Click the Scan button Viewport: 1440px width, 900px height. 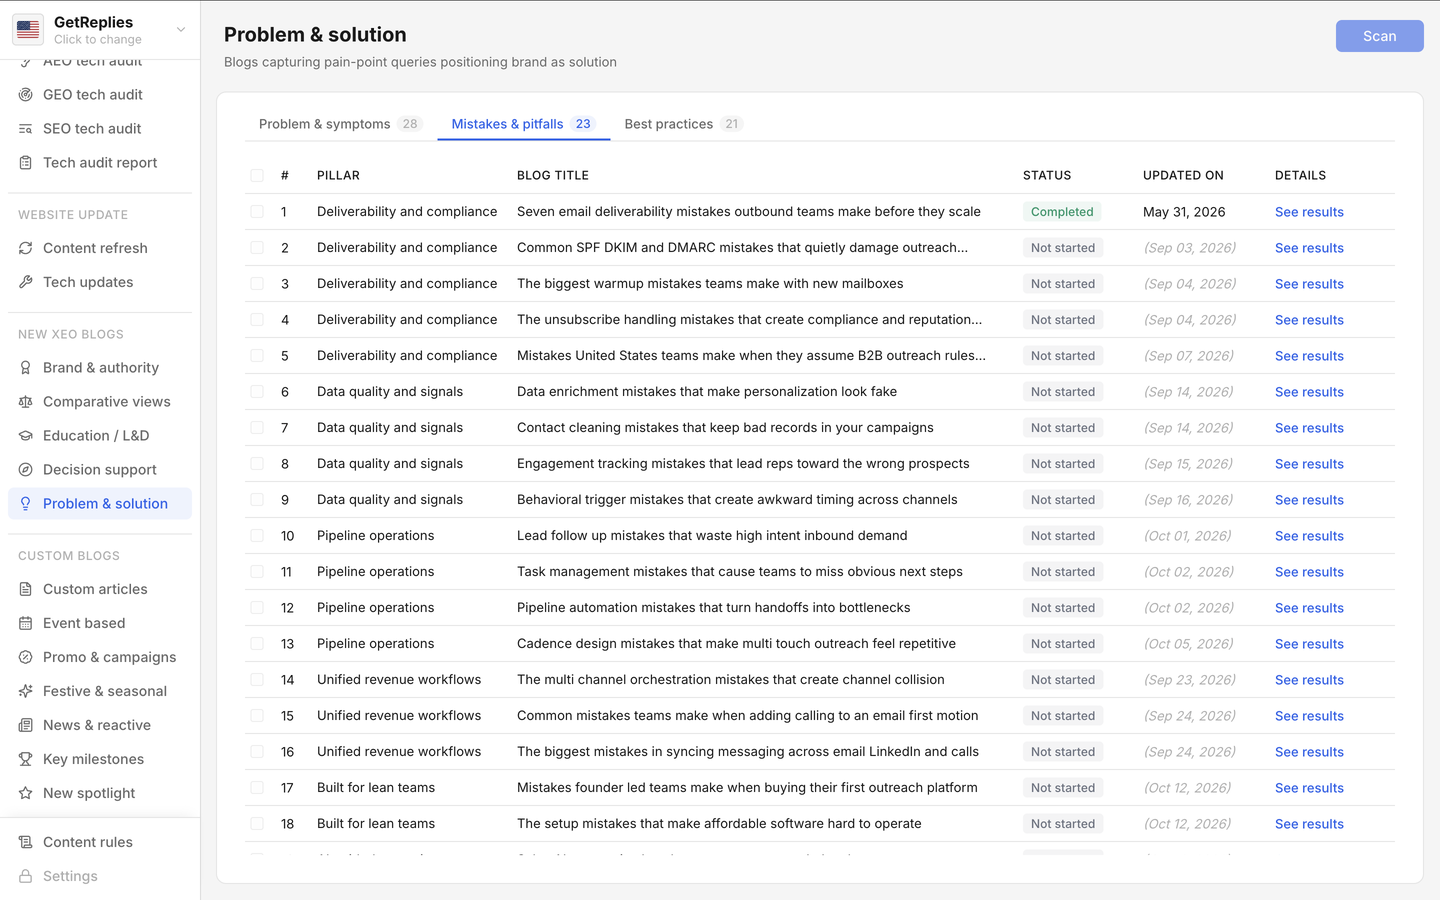click(1379, 36)
